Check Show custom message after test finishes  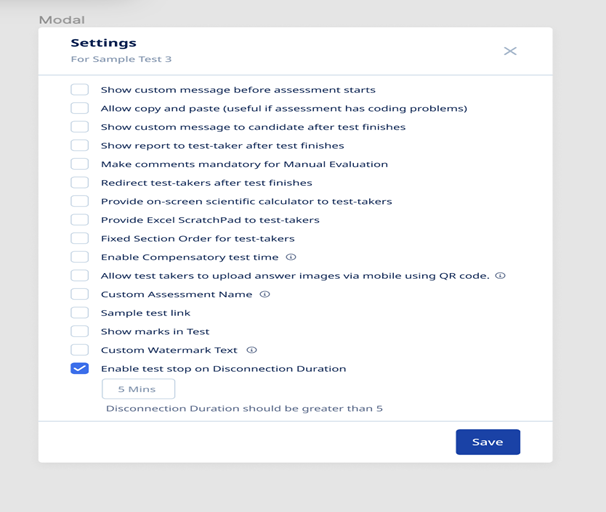[x=80, y=127]
